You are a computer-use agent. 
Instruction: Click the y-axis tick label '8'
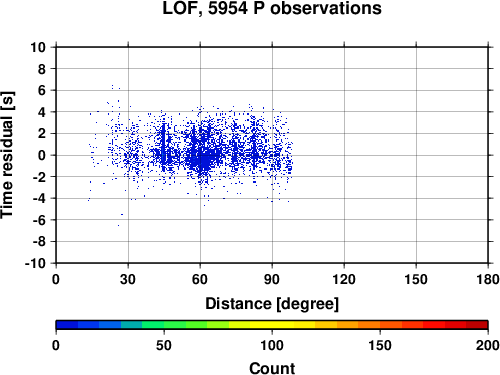point(42,69)
